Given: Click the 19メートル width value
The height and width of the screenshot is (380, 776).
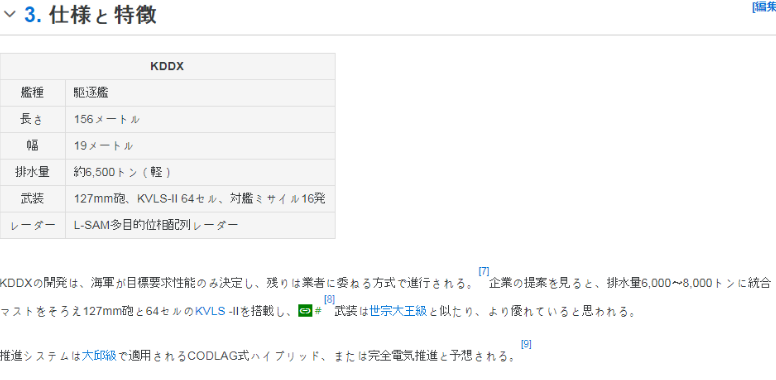Looking at the screenshot, I should click(103, 146).
